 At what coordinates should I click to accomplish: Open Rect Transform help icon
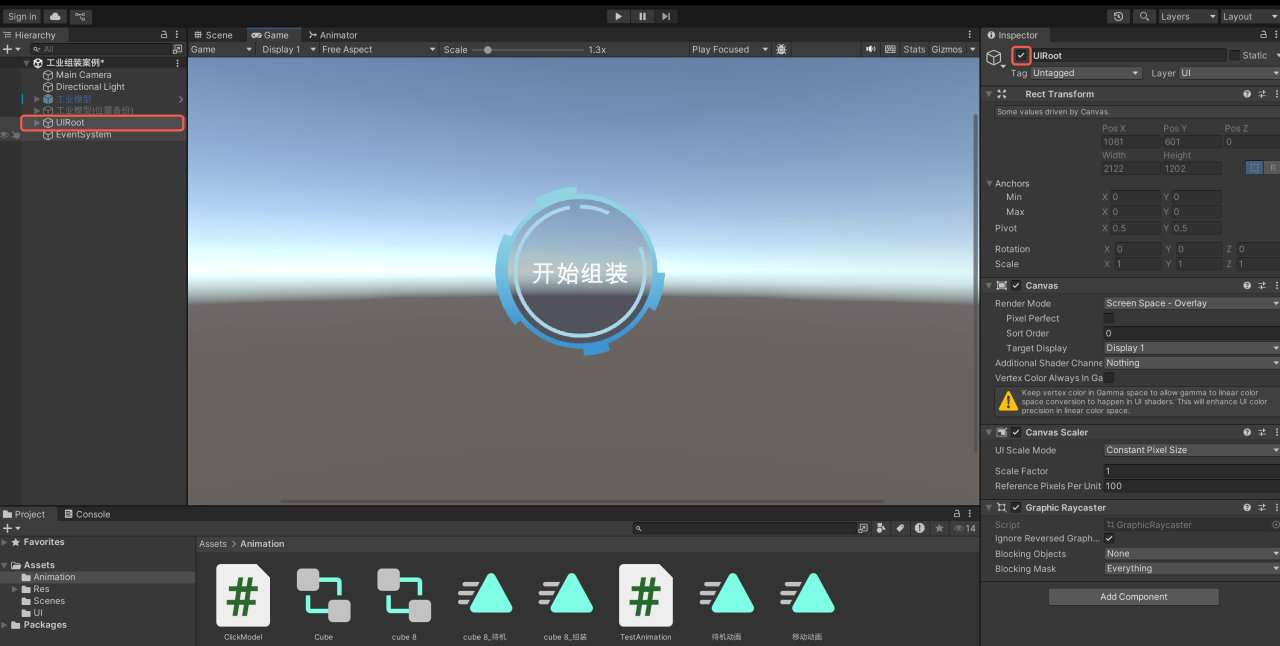click(1247, 94)
